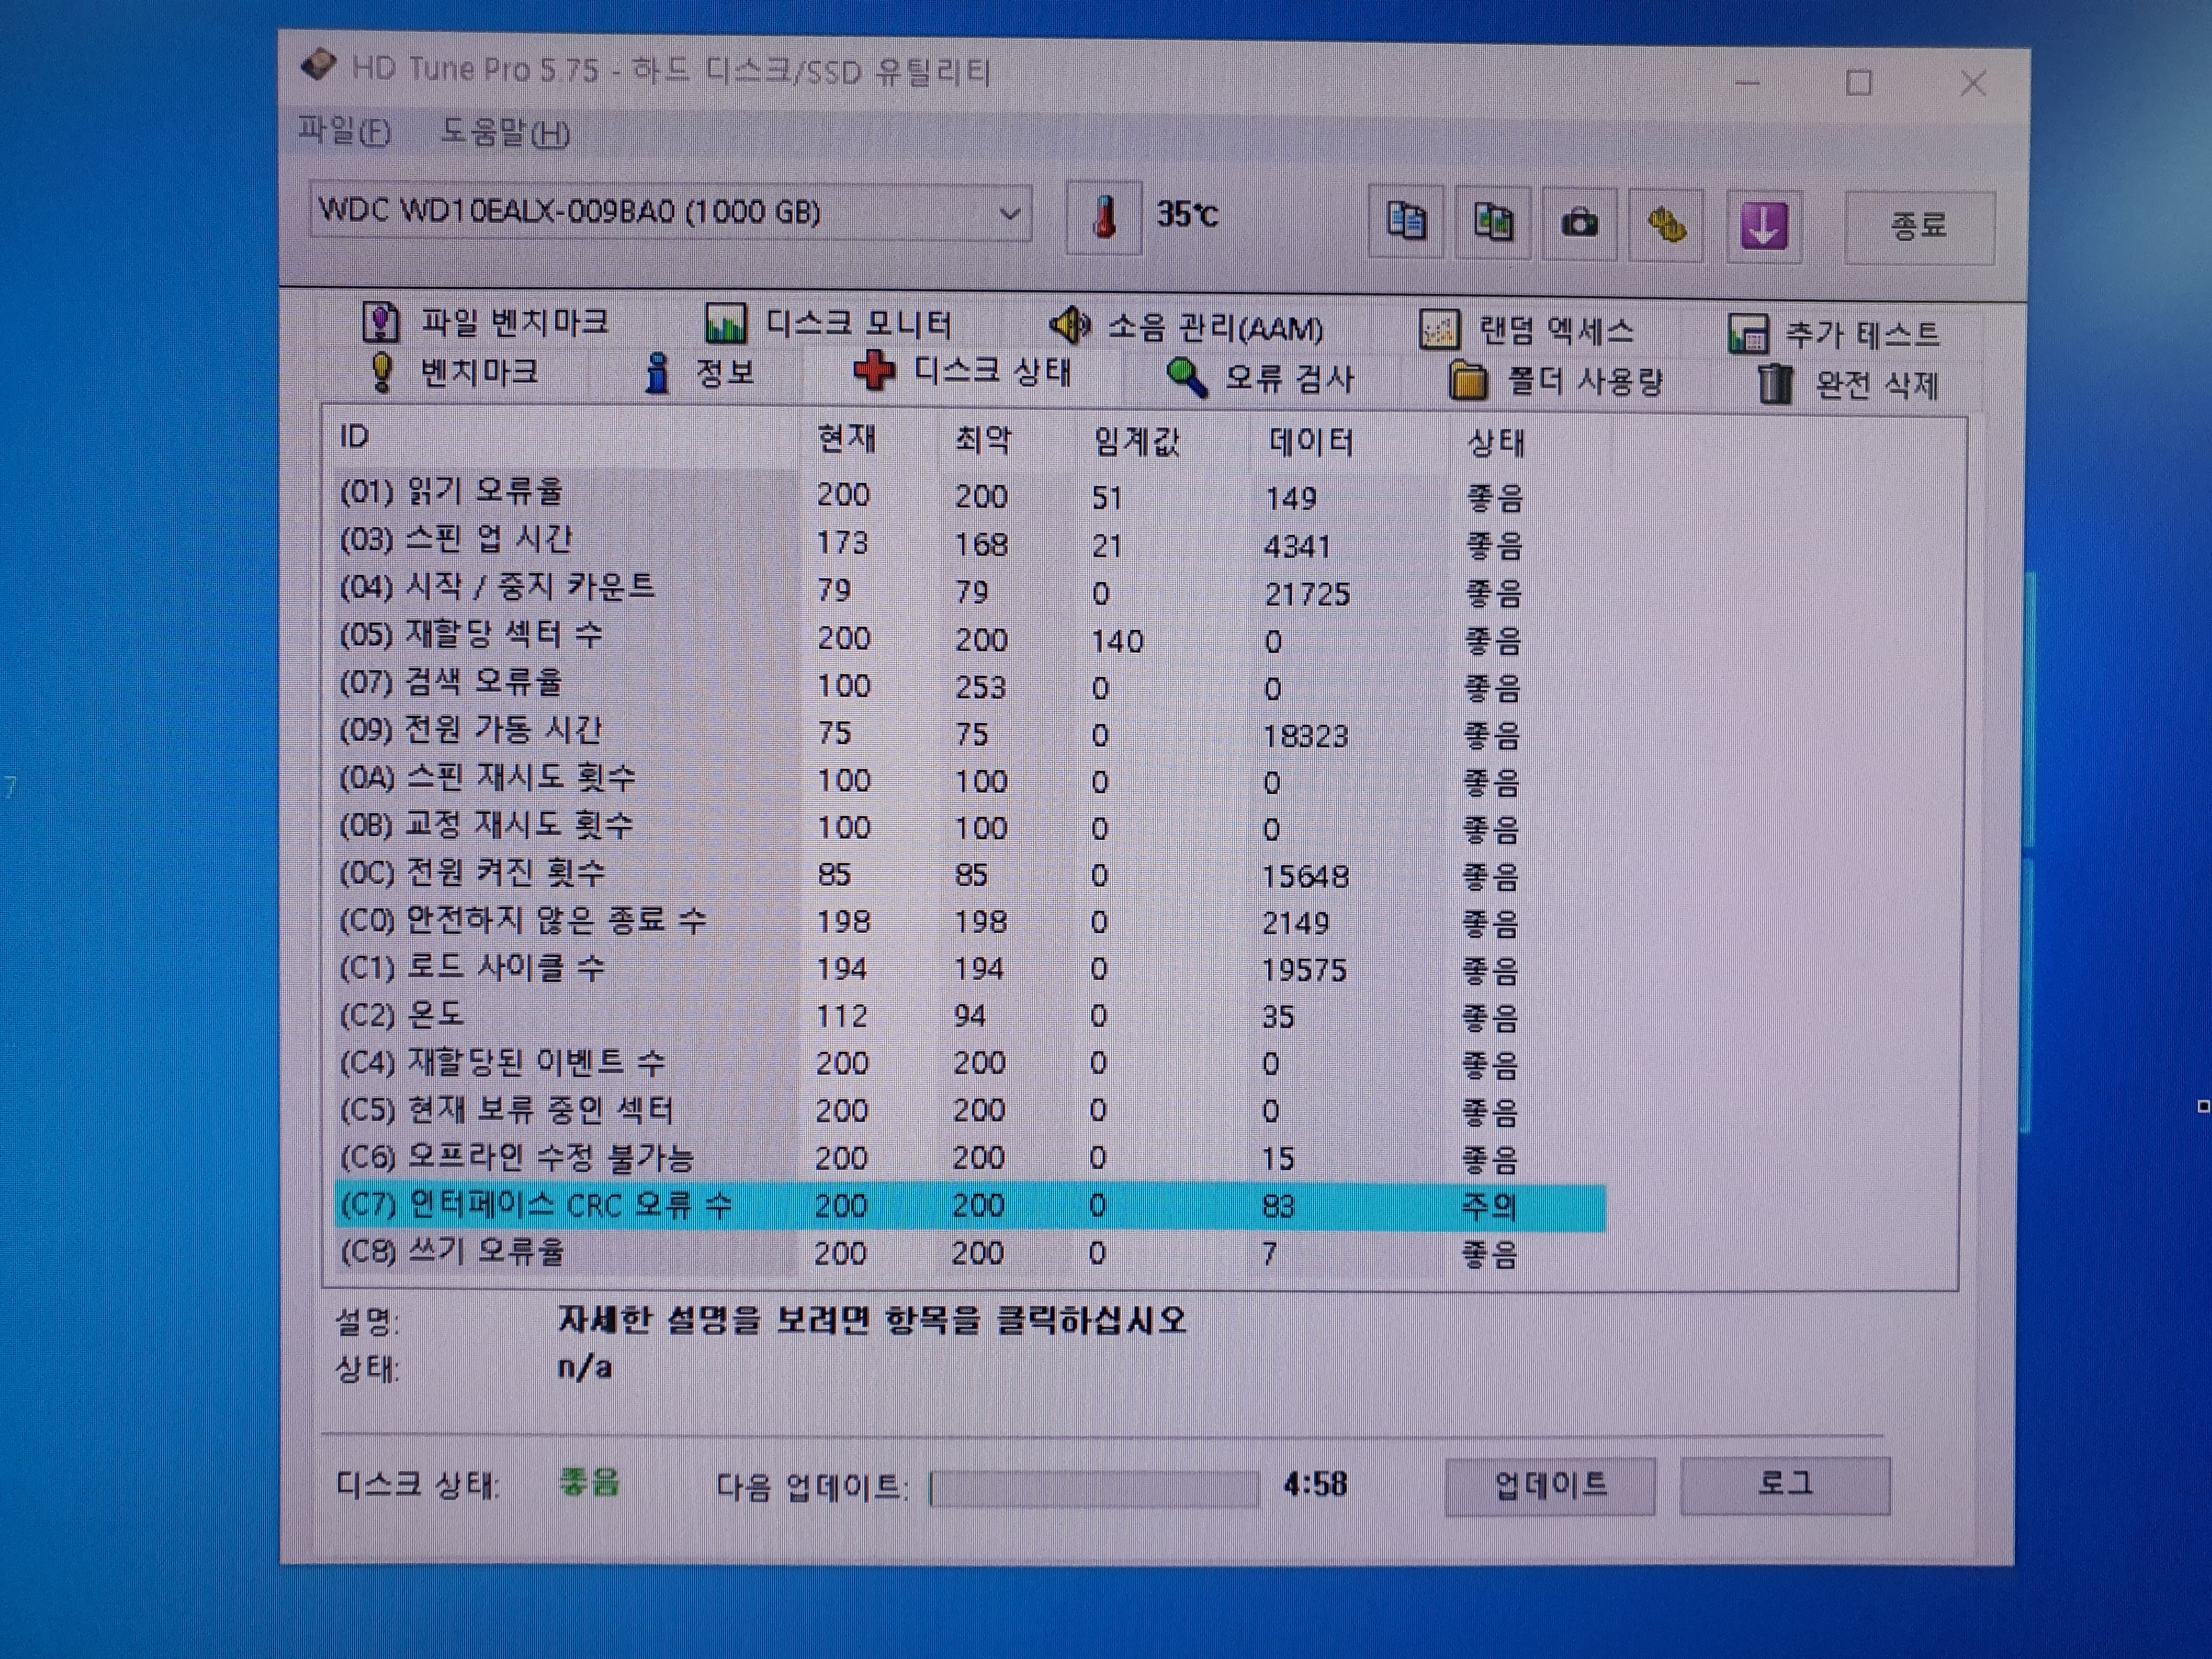
Task: Select the (C5) 현재 보류 중인 섹터 row
Action: (x=971, y=1110)
